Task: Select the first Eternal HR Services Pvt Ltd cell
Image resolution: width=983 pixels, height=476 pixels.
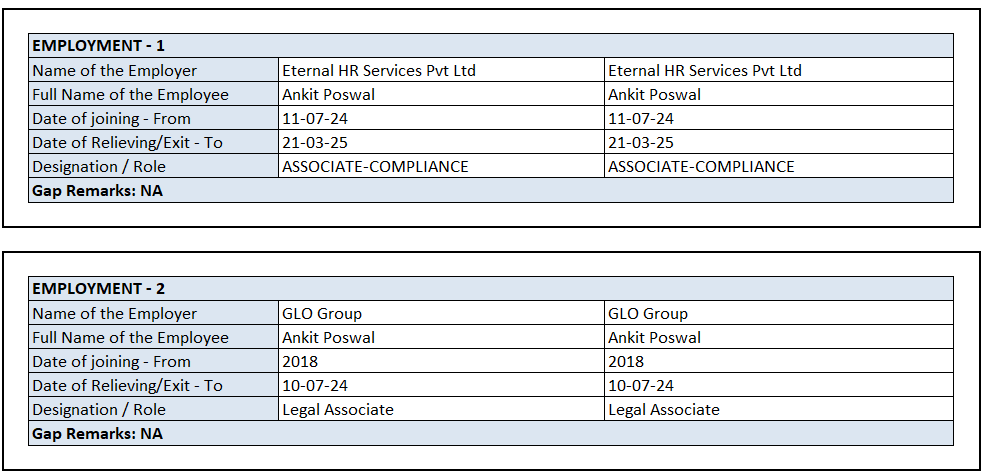Action: click(x=379, y=71)
